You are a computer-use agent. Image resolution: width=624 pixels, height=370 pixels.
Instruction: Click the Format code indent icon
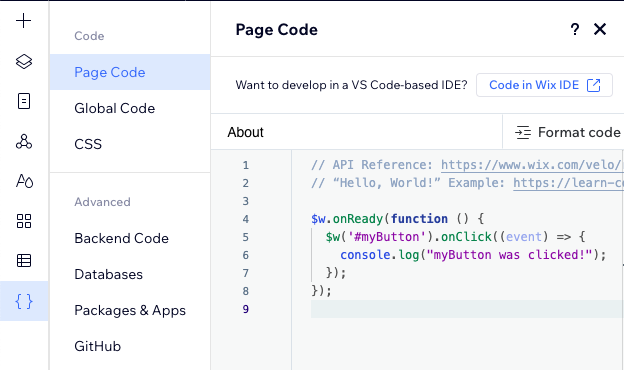[523, 132]
